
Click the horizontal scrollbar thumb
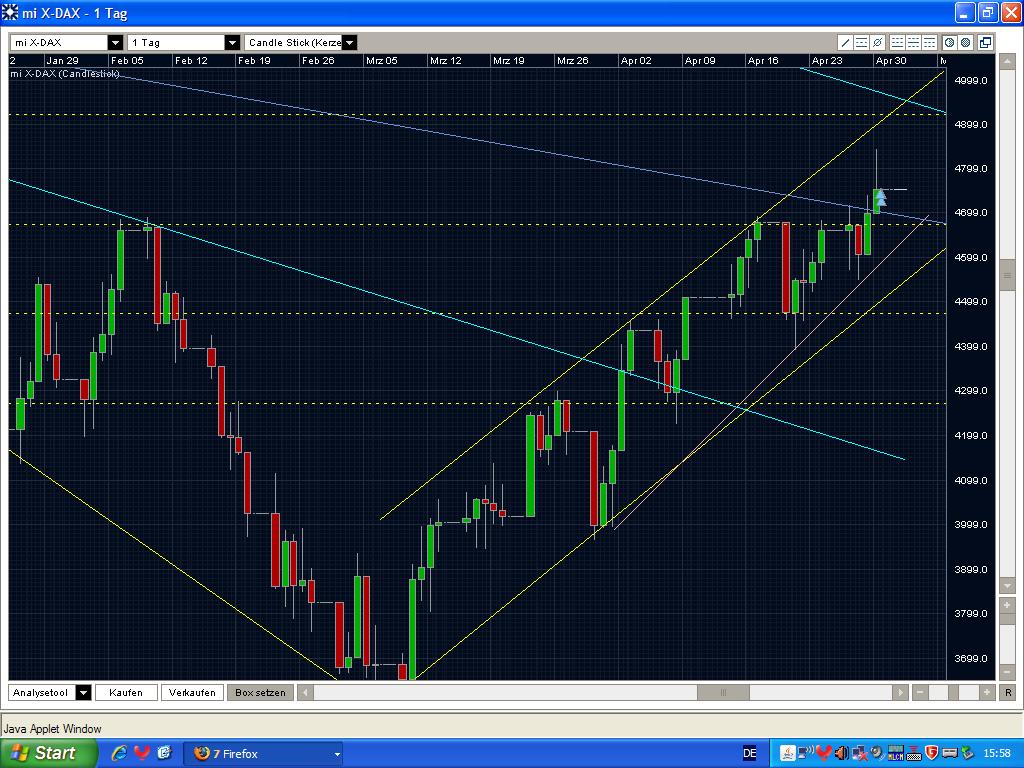[723, 692]
